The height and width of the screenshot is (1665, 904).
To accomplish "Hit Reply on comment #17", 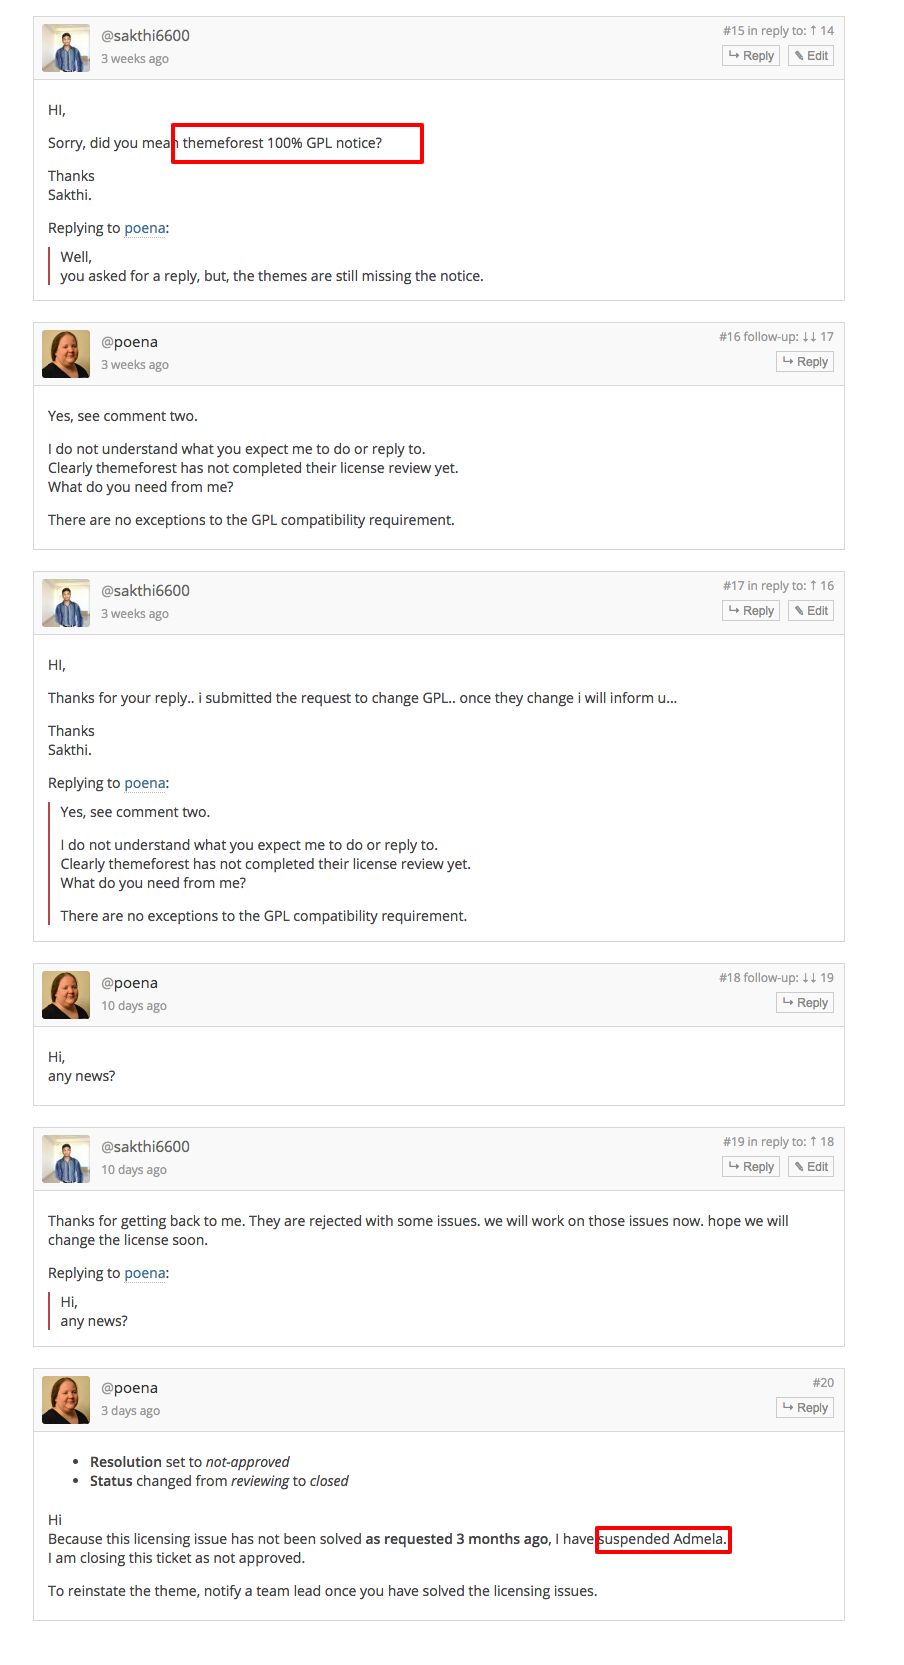I will tap(751, 611).
